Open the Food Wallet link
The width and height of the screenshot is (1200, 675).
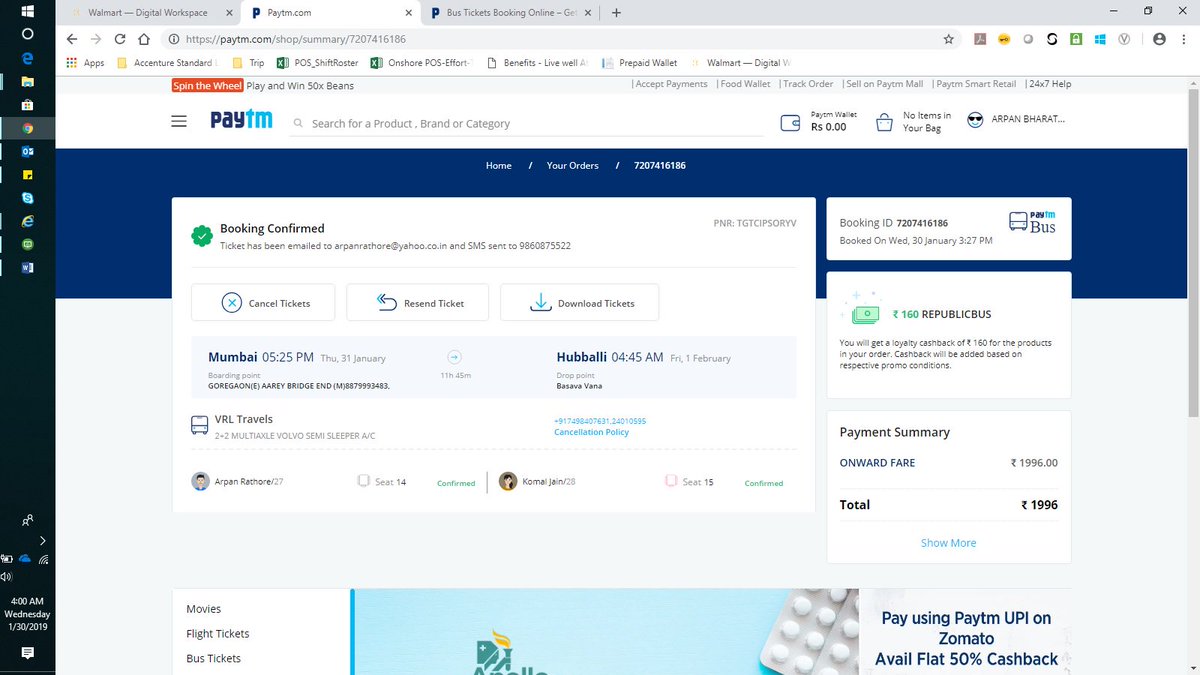coord(746,84)
